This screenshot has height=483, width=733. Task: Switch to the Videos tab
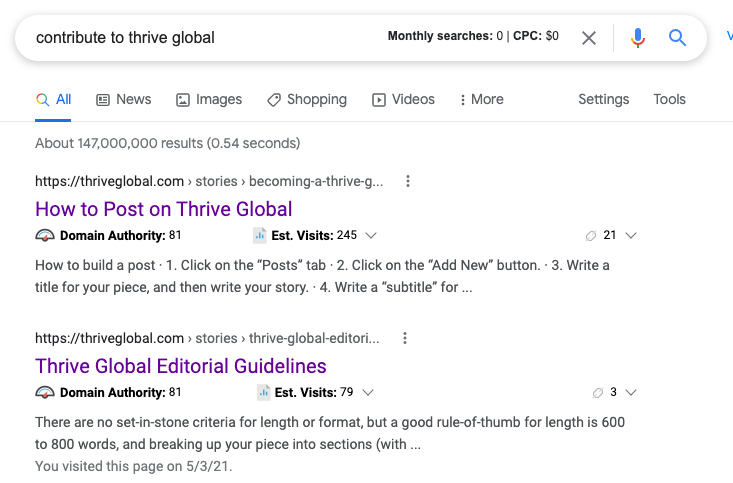click(403, 100)
